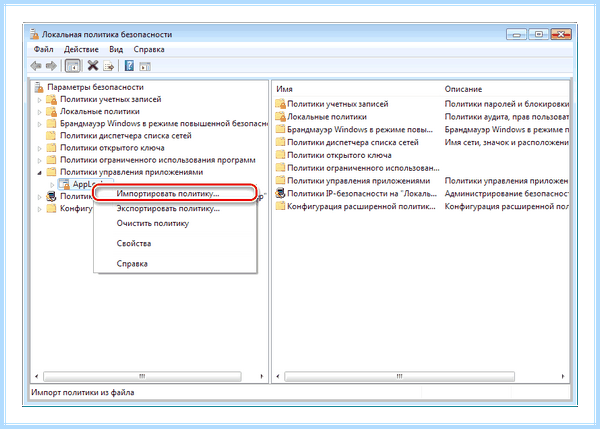
Task: Click the AppLocker node icon in tree
Action: click(64, 184)
